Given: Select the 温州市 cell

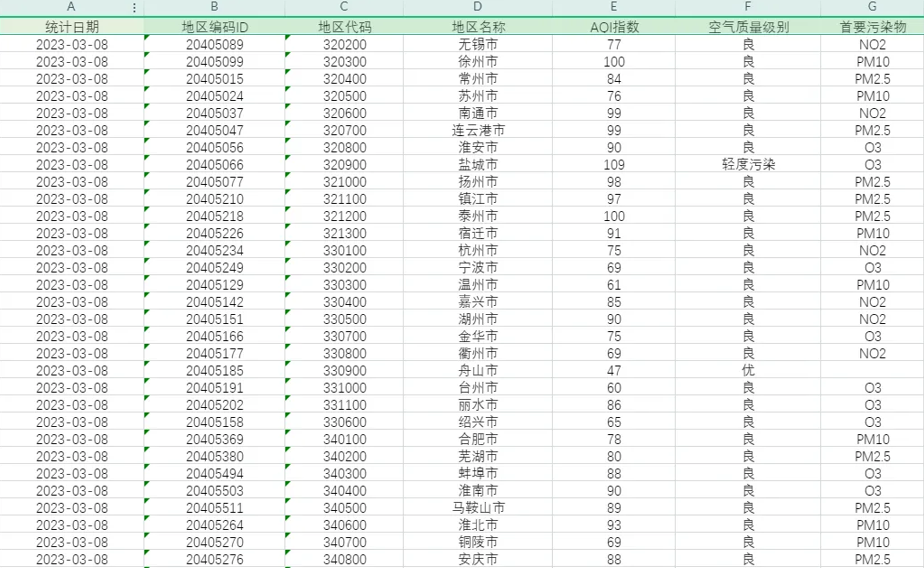Looking at the screenshot, I should (x=478, y=284).
